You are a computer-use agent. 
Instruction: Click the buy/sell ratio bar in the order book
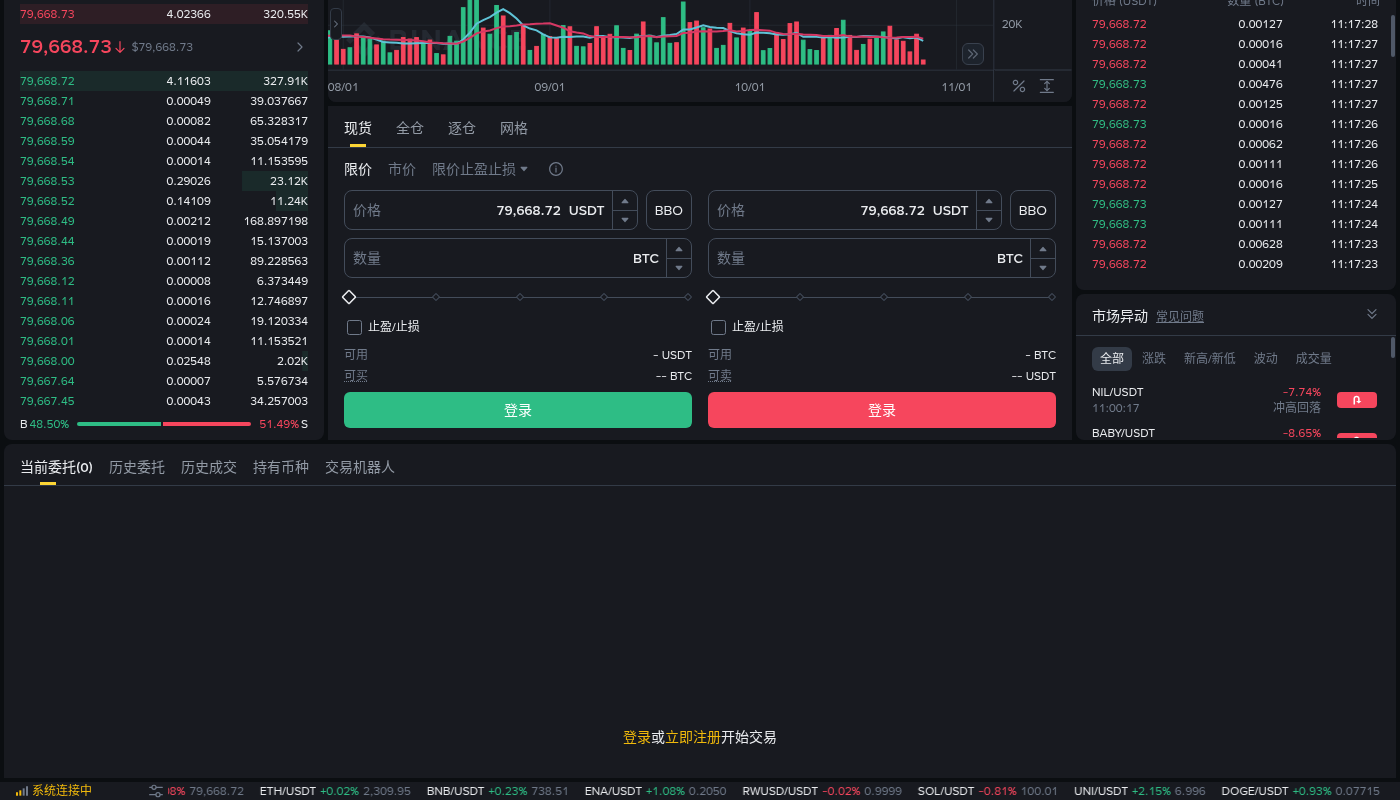(164, 424)
